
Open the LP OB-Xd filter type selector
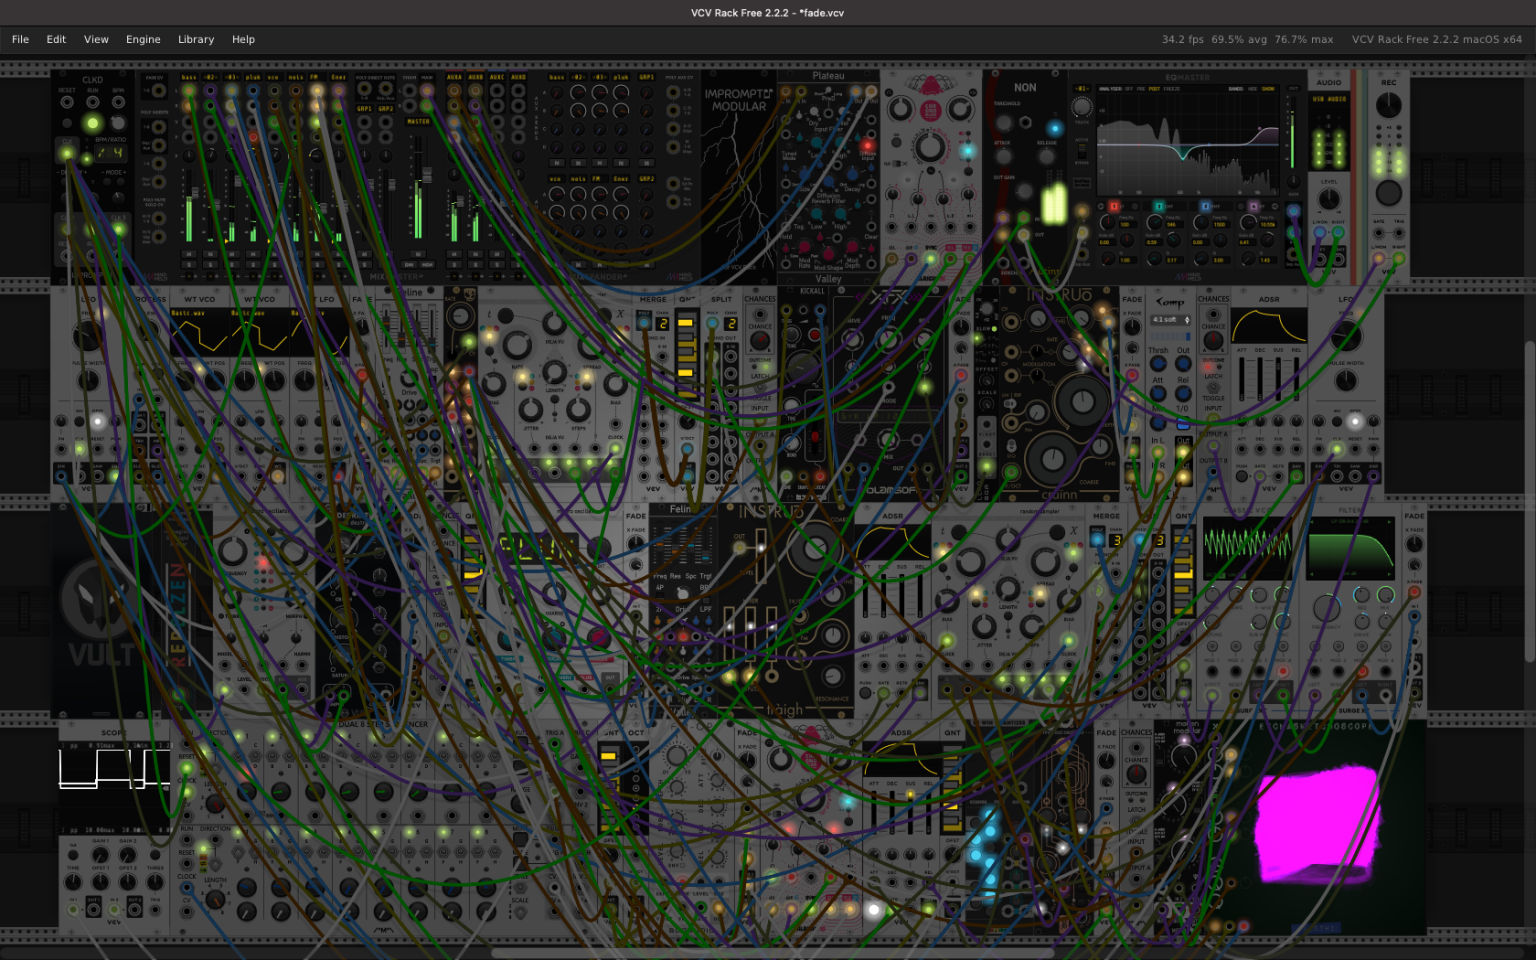coord(1349,522)
